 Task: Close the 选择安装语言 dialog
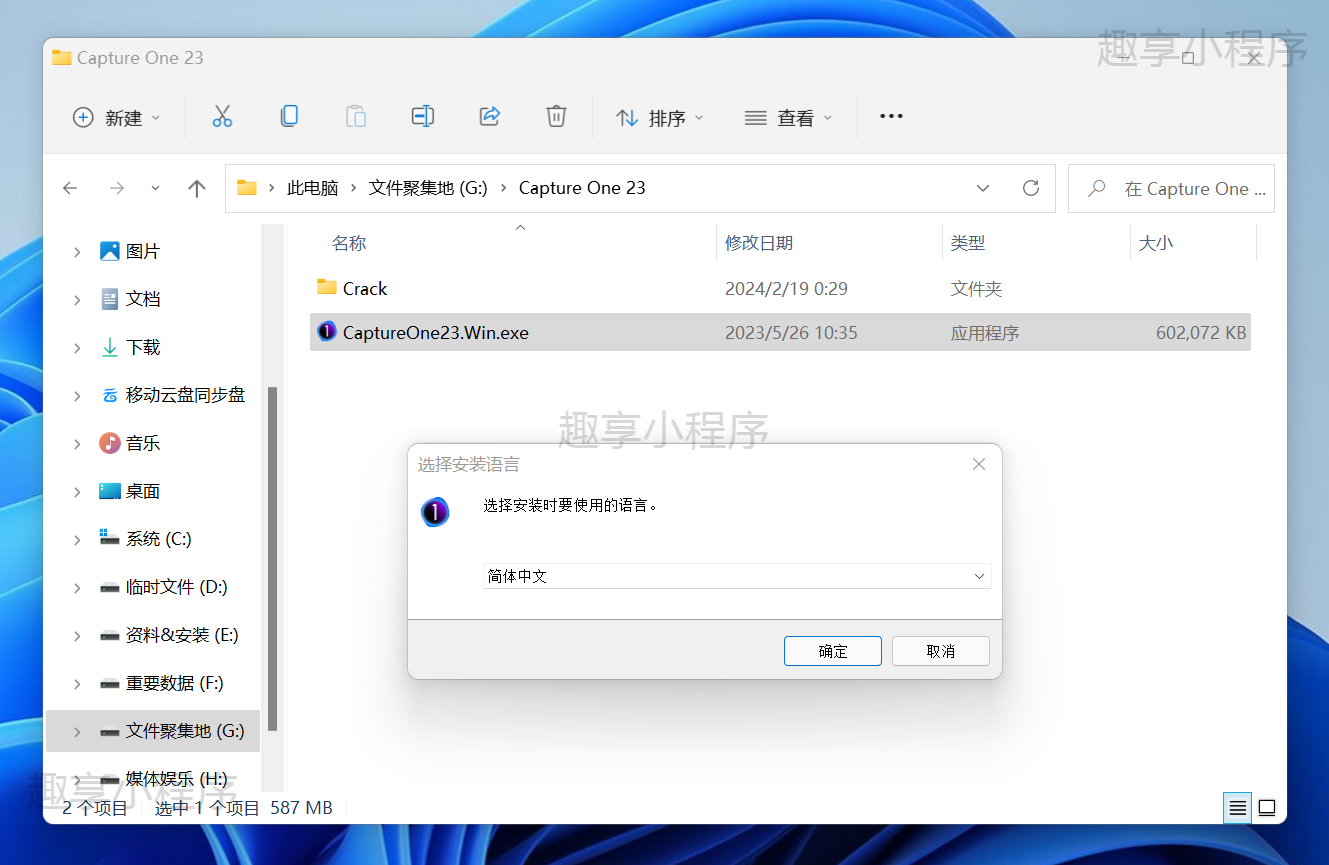point(979,464)
